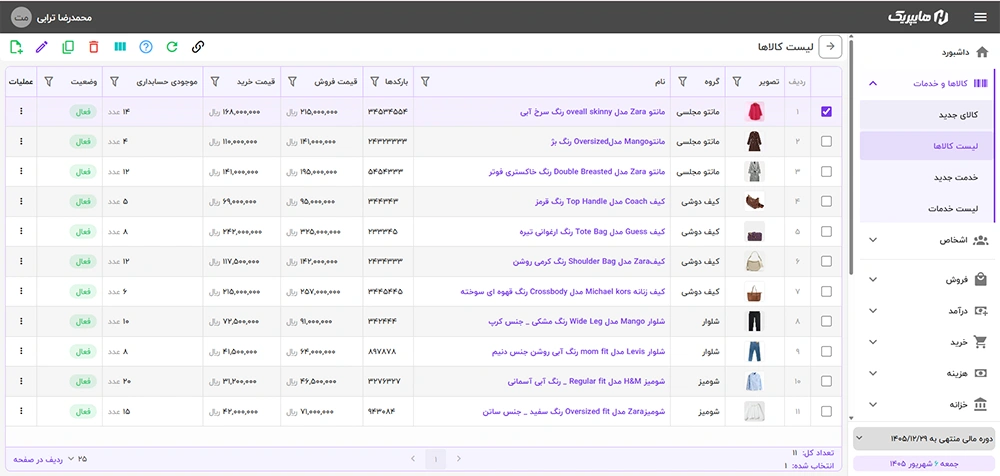This screenshot has width=1000, height=476.
Task: Click the green refresh icon
Action: click(x=172, y=47)
